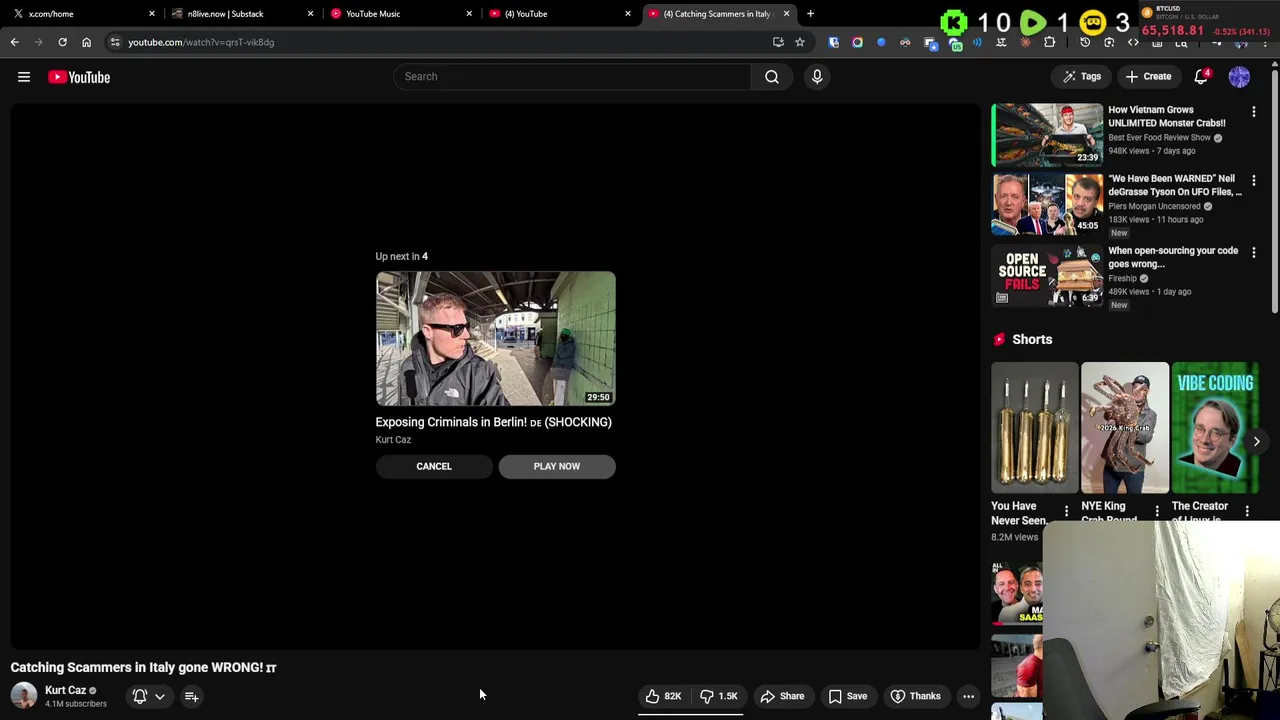
Task: Open Best Ever Food Review Show channel
Action: (1159, 137)
